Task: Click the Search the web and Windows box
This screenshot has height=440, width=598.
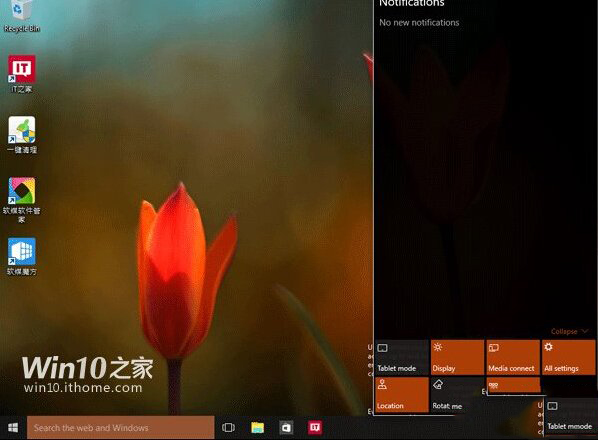Action: (x=121, y=427)
